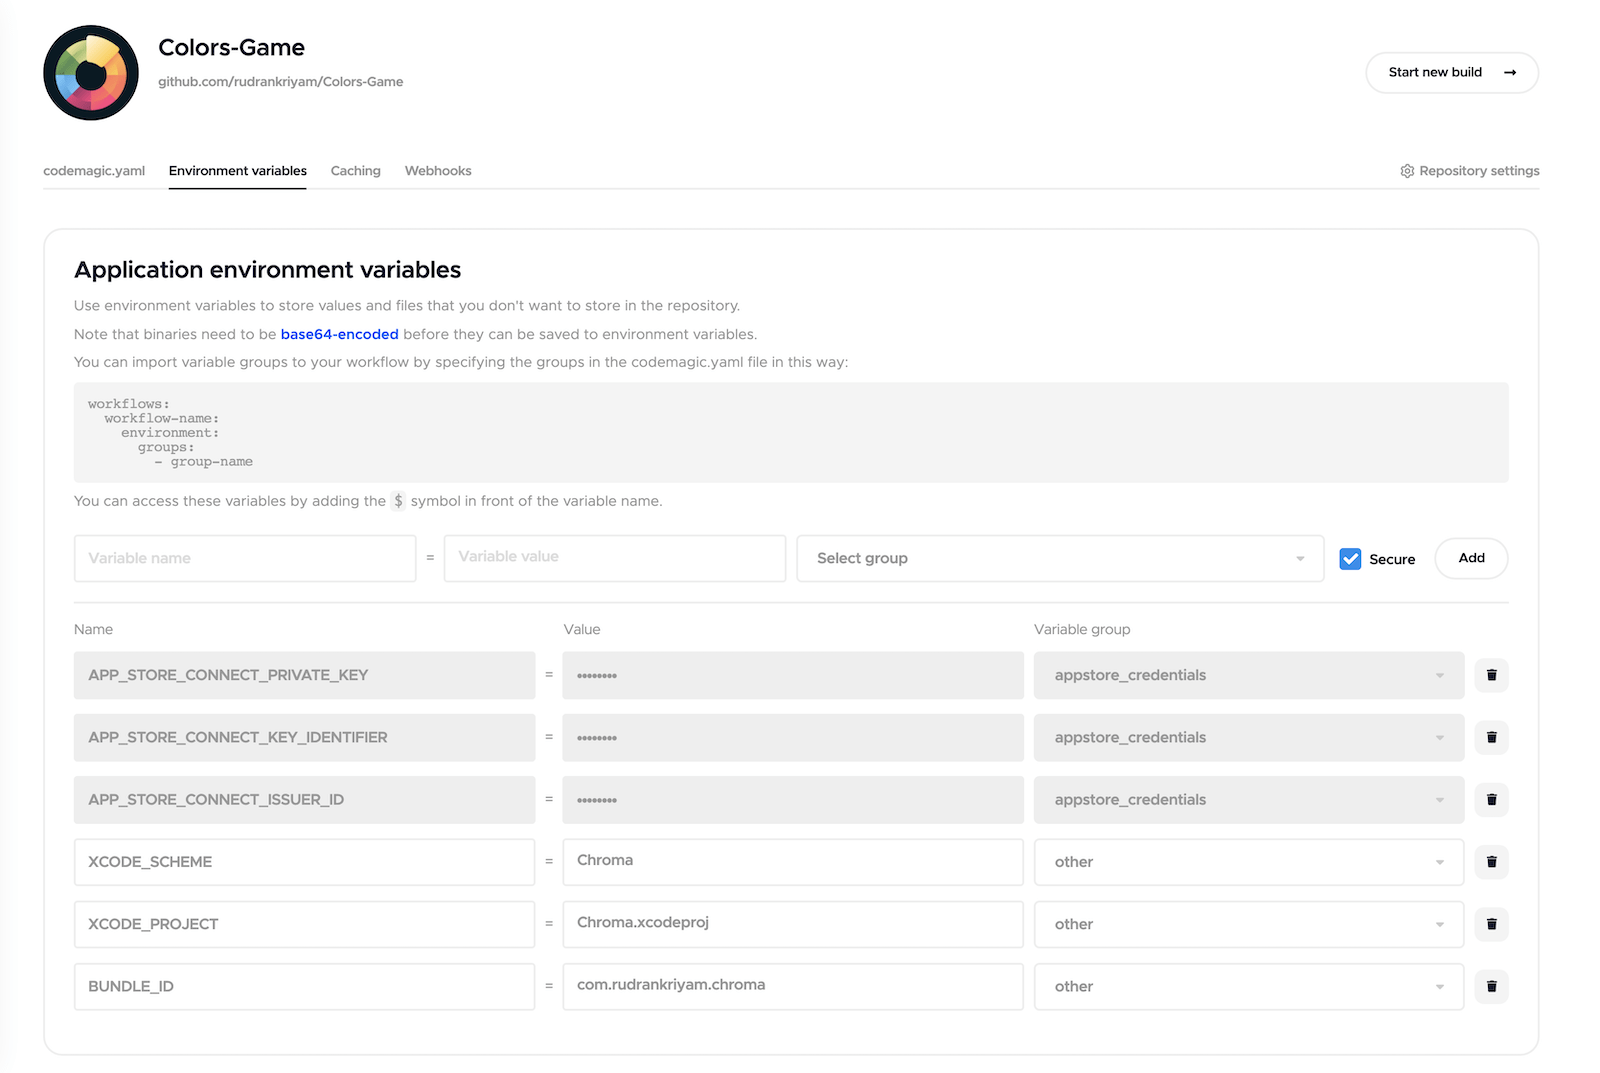Delete the XCODE_SCHEME variable

coord(1491,861)
